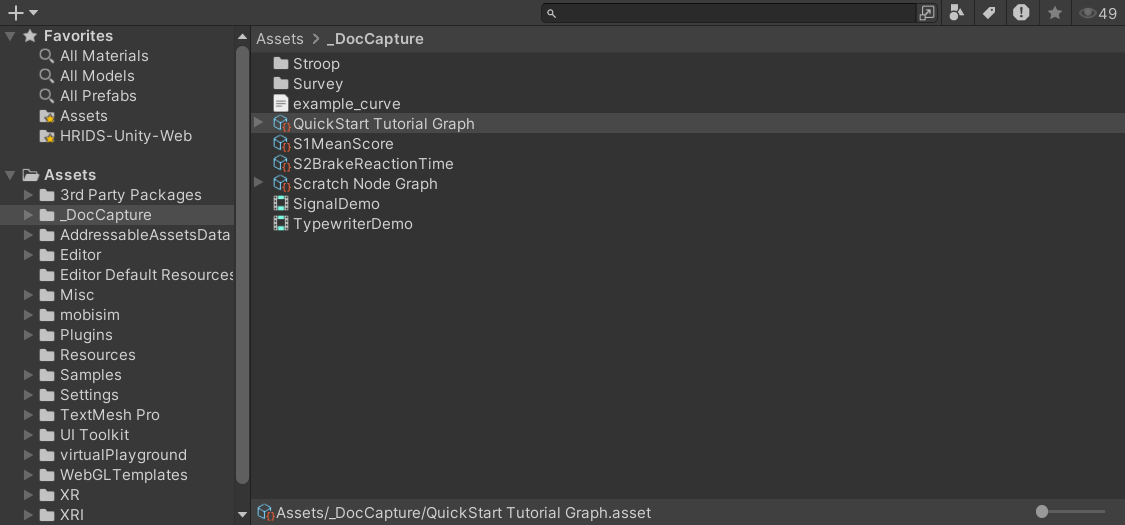This screenshot has height=525, width=1125.
Task: Select the S2BrakeReactionTime asset icon
Action: click(x=282, y=164)
